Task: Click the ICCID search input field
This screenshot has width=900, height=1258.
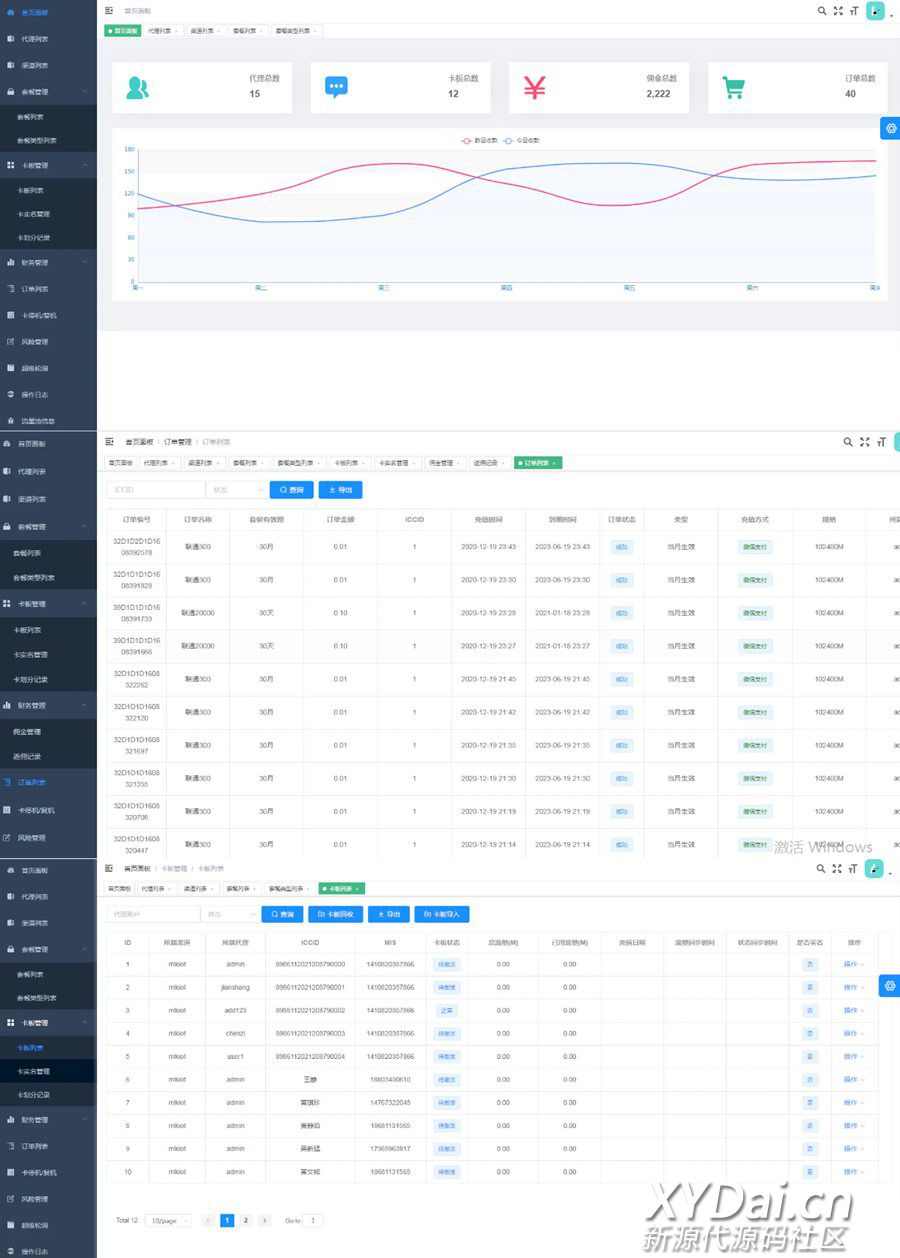Action: pyautogui.click(x=155, y=490)
